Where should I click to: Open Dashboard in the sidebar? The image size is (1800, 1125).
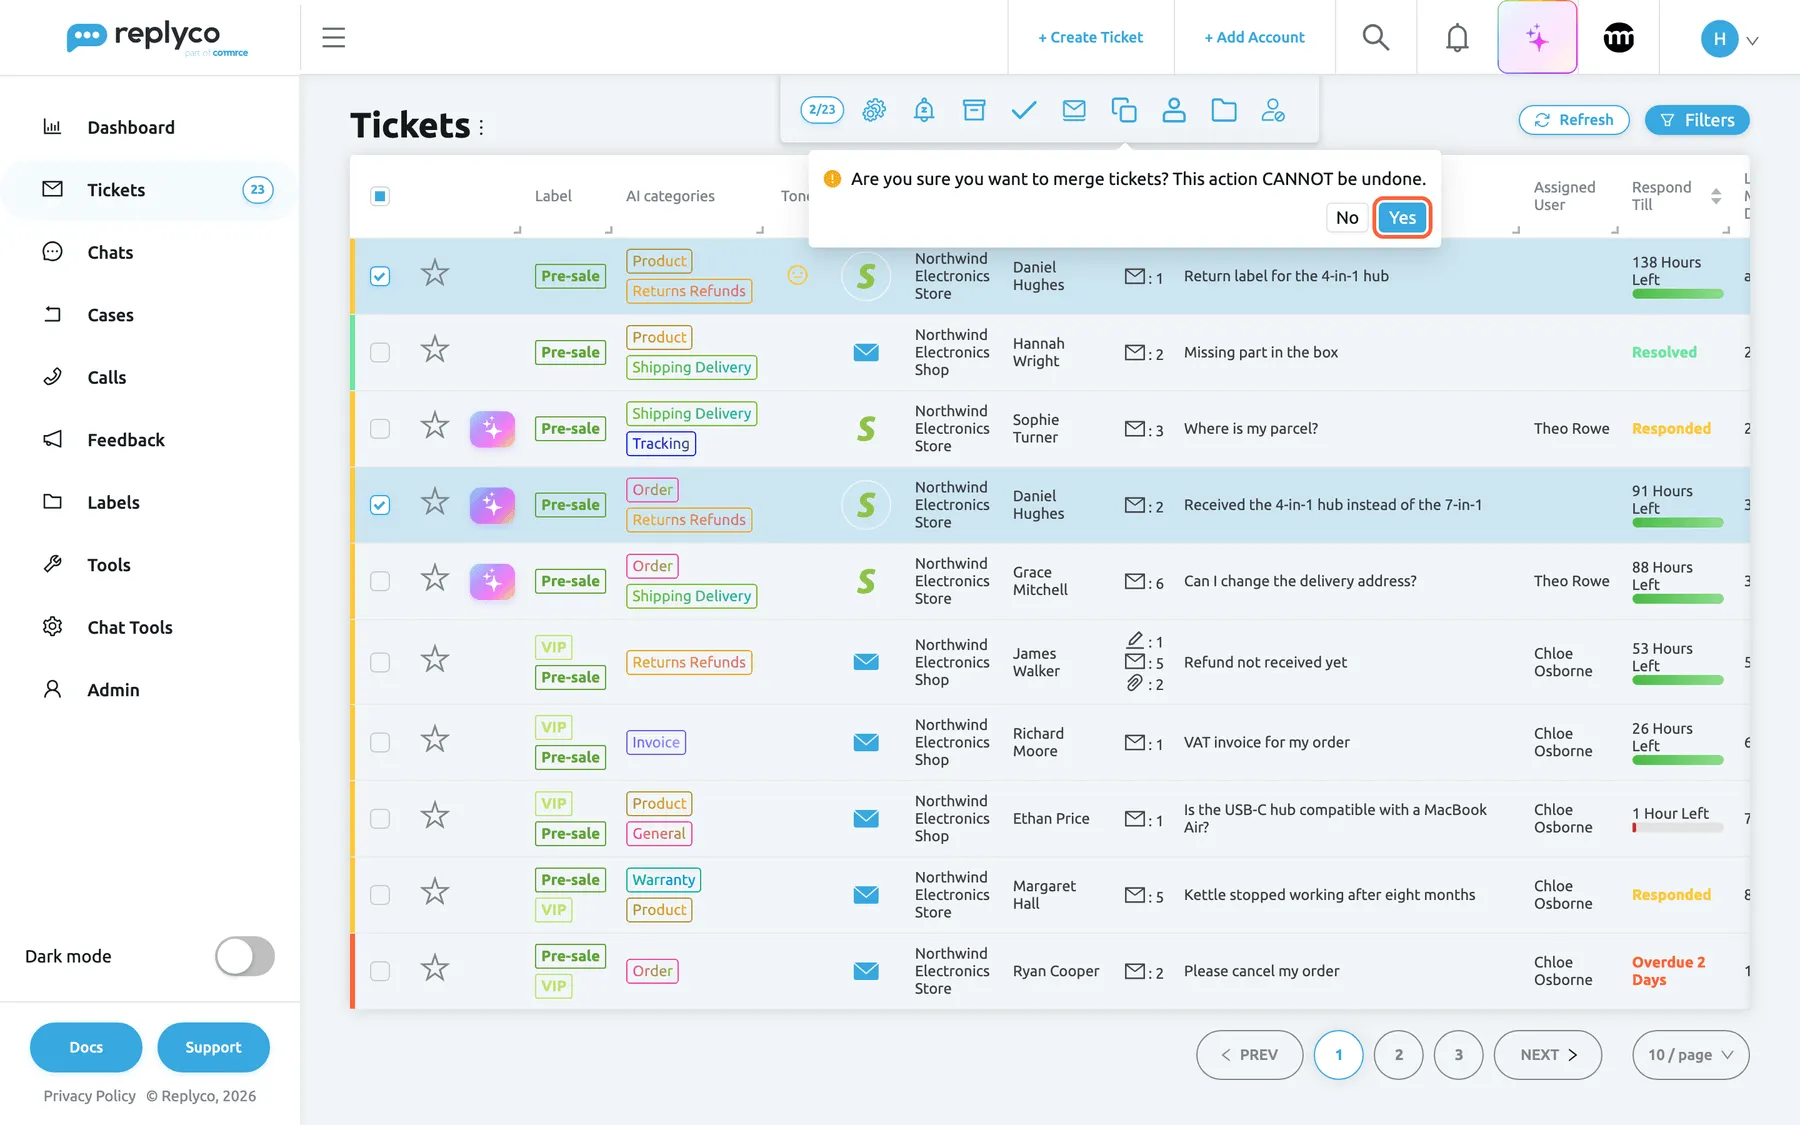(130, 127)
